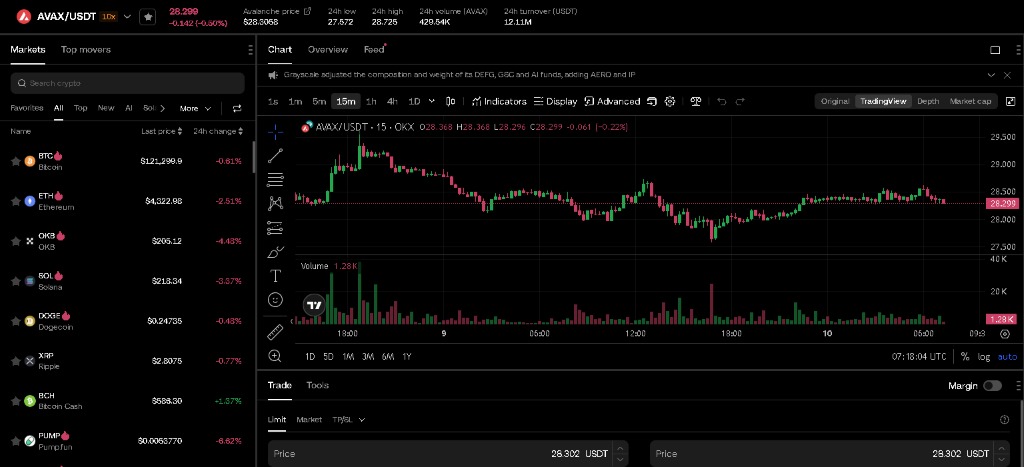
Task: Select the 1h timeframe button
Action: (371, 101)
